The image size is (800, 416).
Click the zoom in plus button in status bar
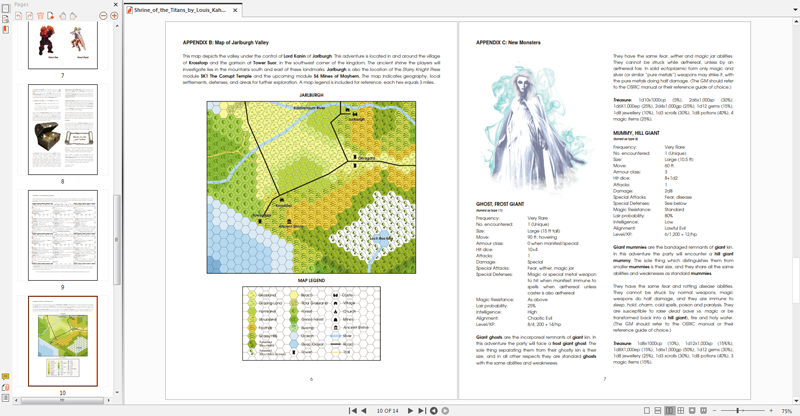[768, 411]
